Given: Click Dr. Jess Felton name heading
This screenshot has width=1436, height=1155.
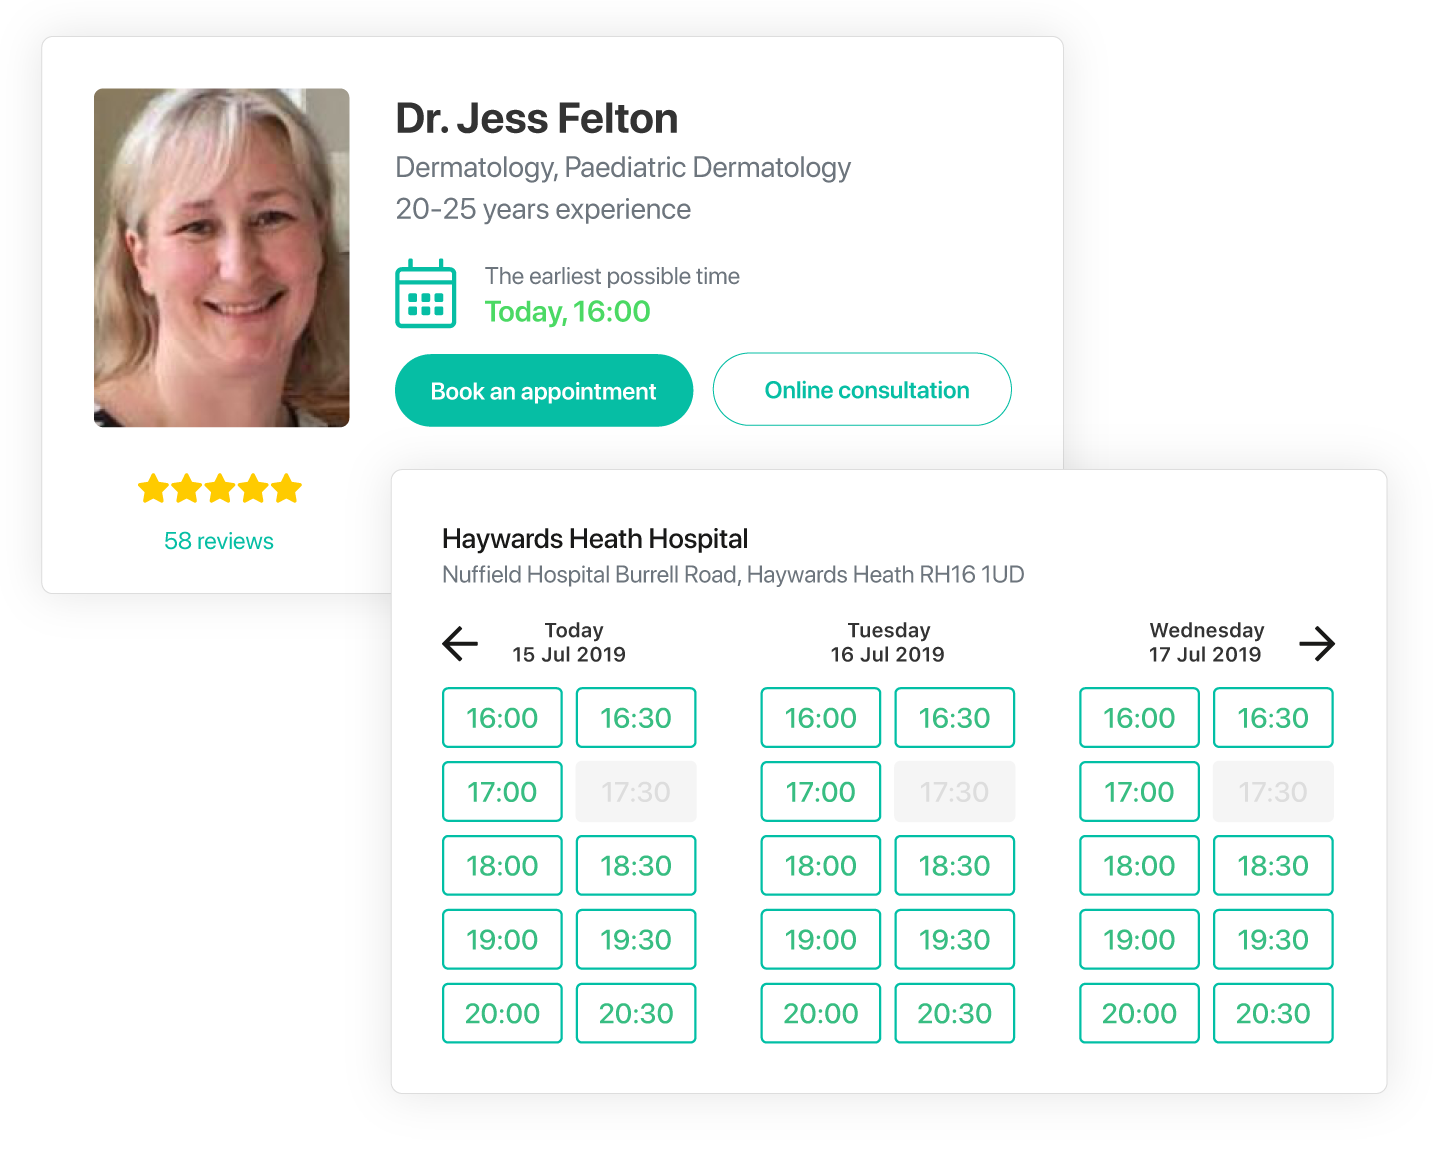Looking at the screenshot, I should tap(537, 119).
